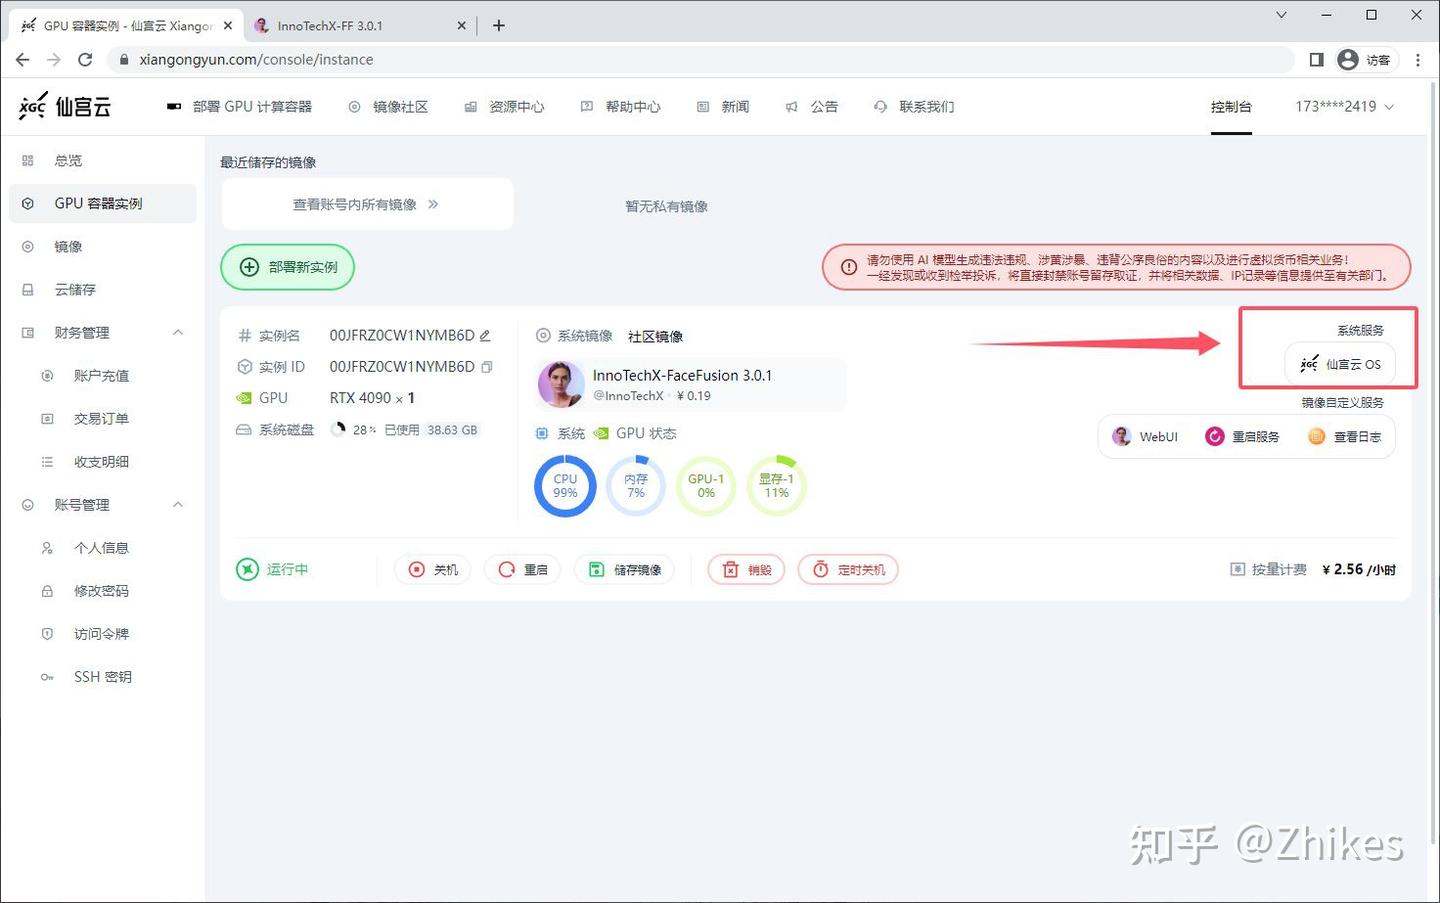
Task: Open the browser three-dot menu
Action: [x=1418, y=60]
